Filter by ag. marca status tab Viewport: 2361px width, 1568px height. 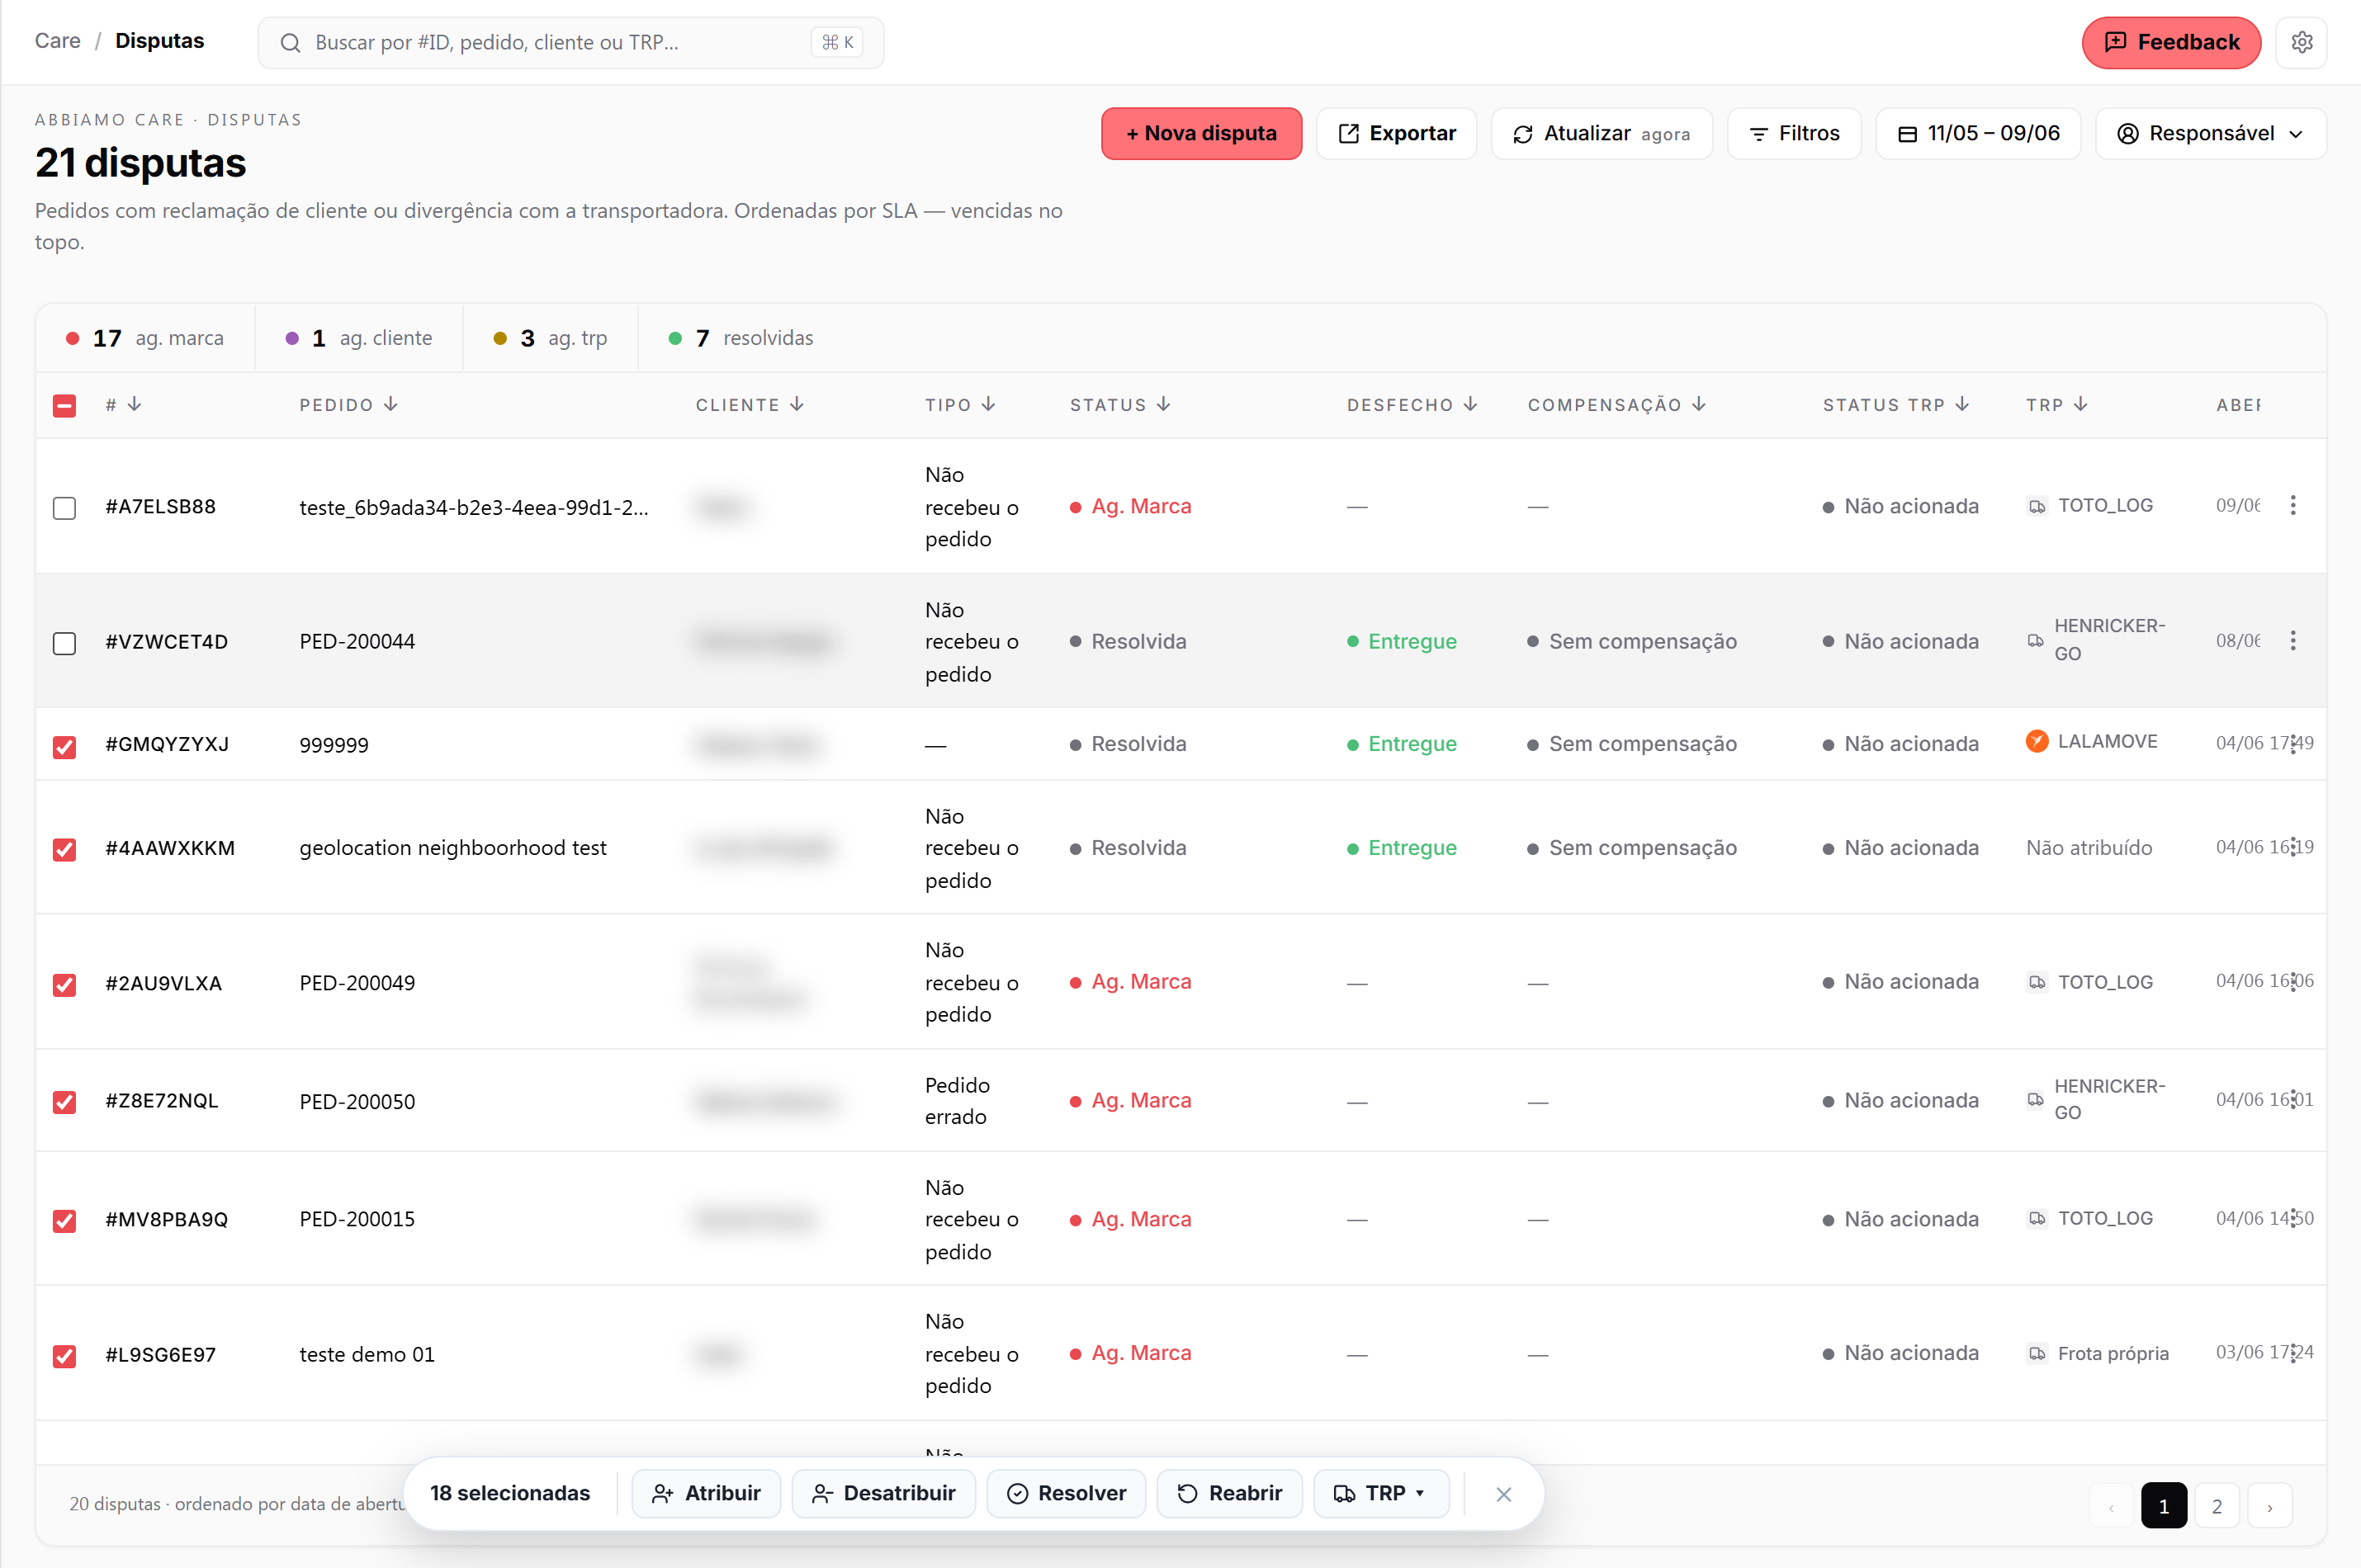[x=145, y=338]
